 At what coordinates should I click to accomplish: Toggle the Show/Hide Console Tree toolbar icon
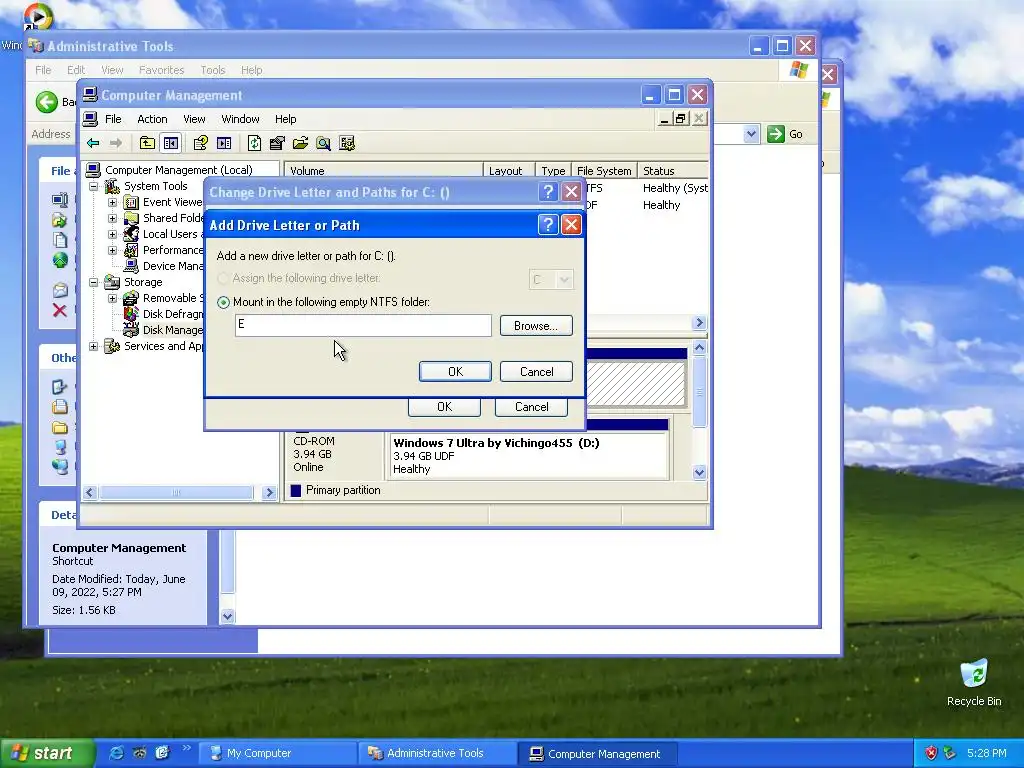[x=170, y=143]
